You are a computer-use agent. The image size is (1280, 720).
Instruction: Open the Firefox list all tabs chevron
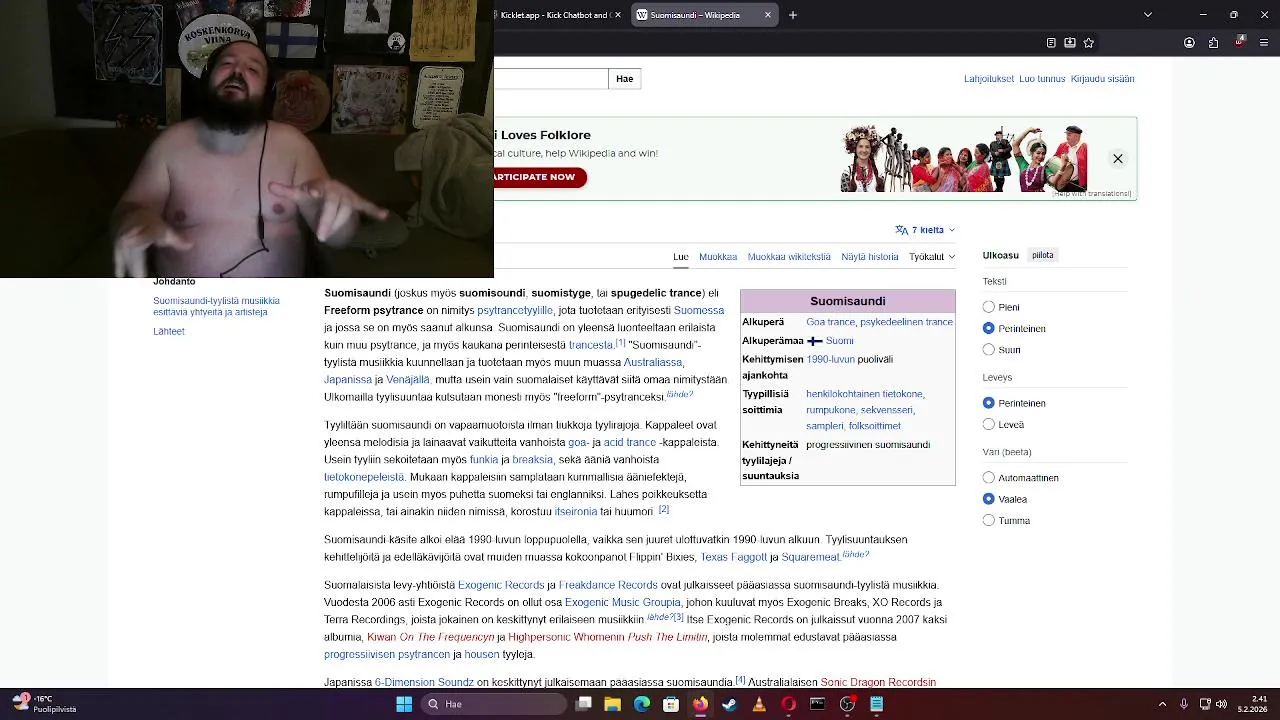coord(1147,15)
